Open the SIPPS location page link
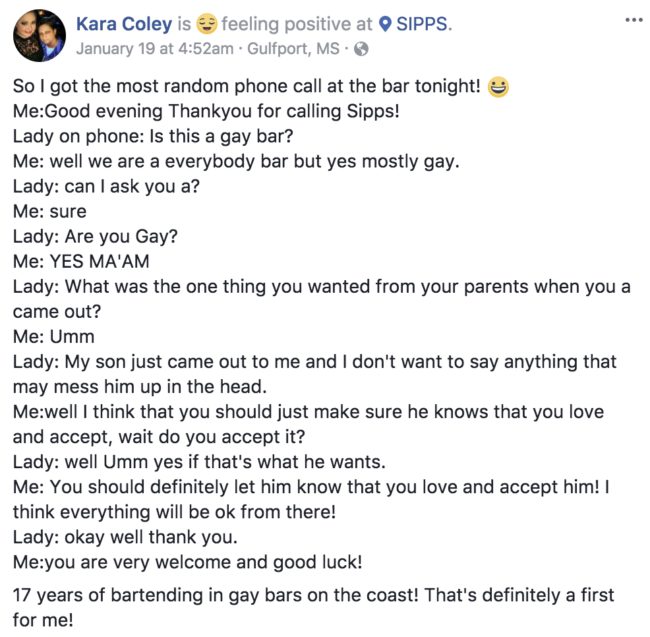This screenshot has width=650, height=637. pyautogui.click(x=421, y=23)
